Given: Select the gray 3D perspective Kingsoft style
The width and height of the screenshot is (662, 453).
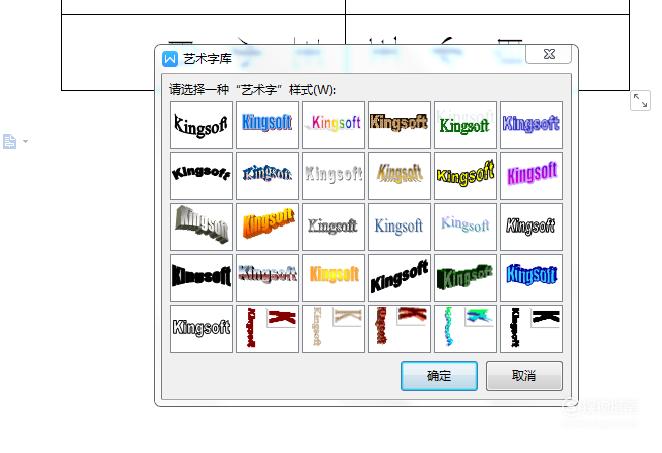Looking at the screenshot, I should pos(201,227).
